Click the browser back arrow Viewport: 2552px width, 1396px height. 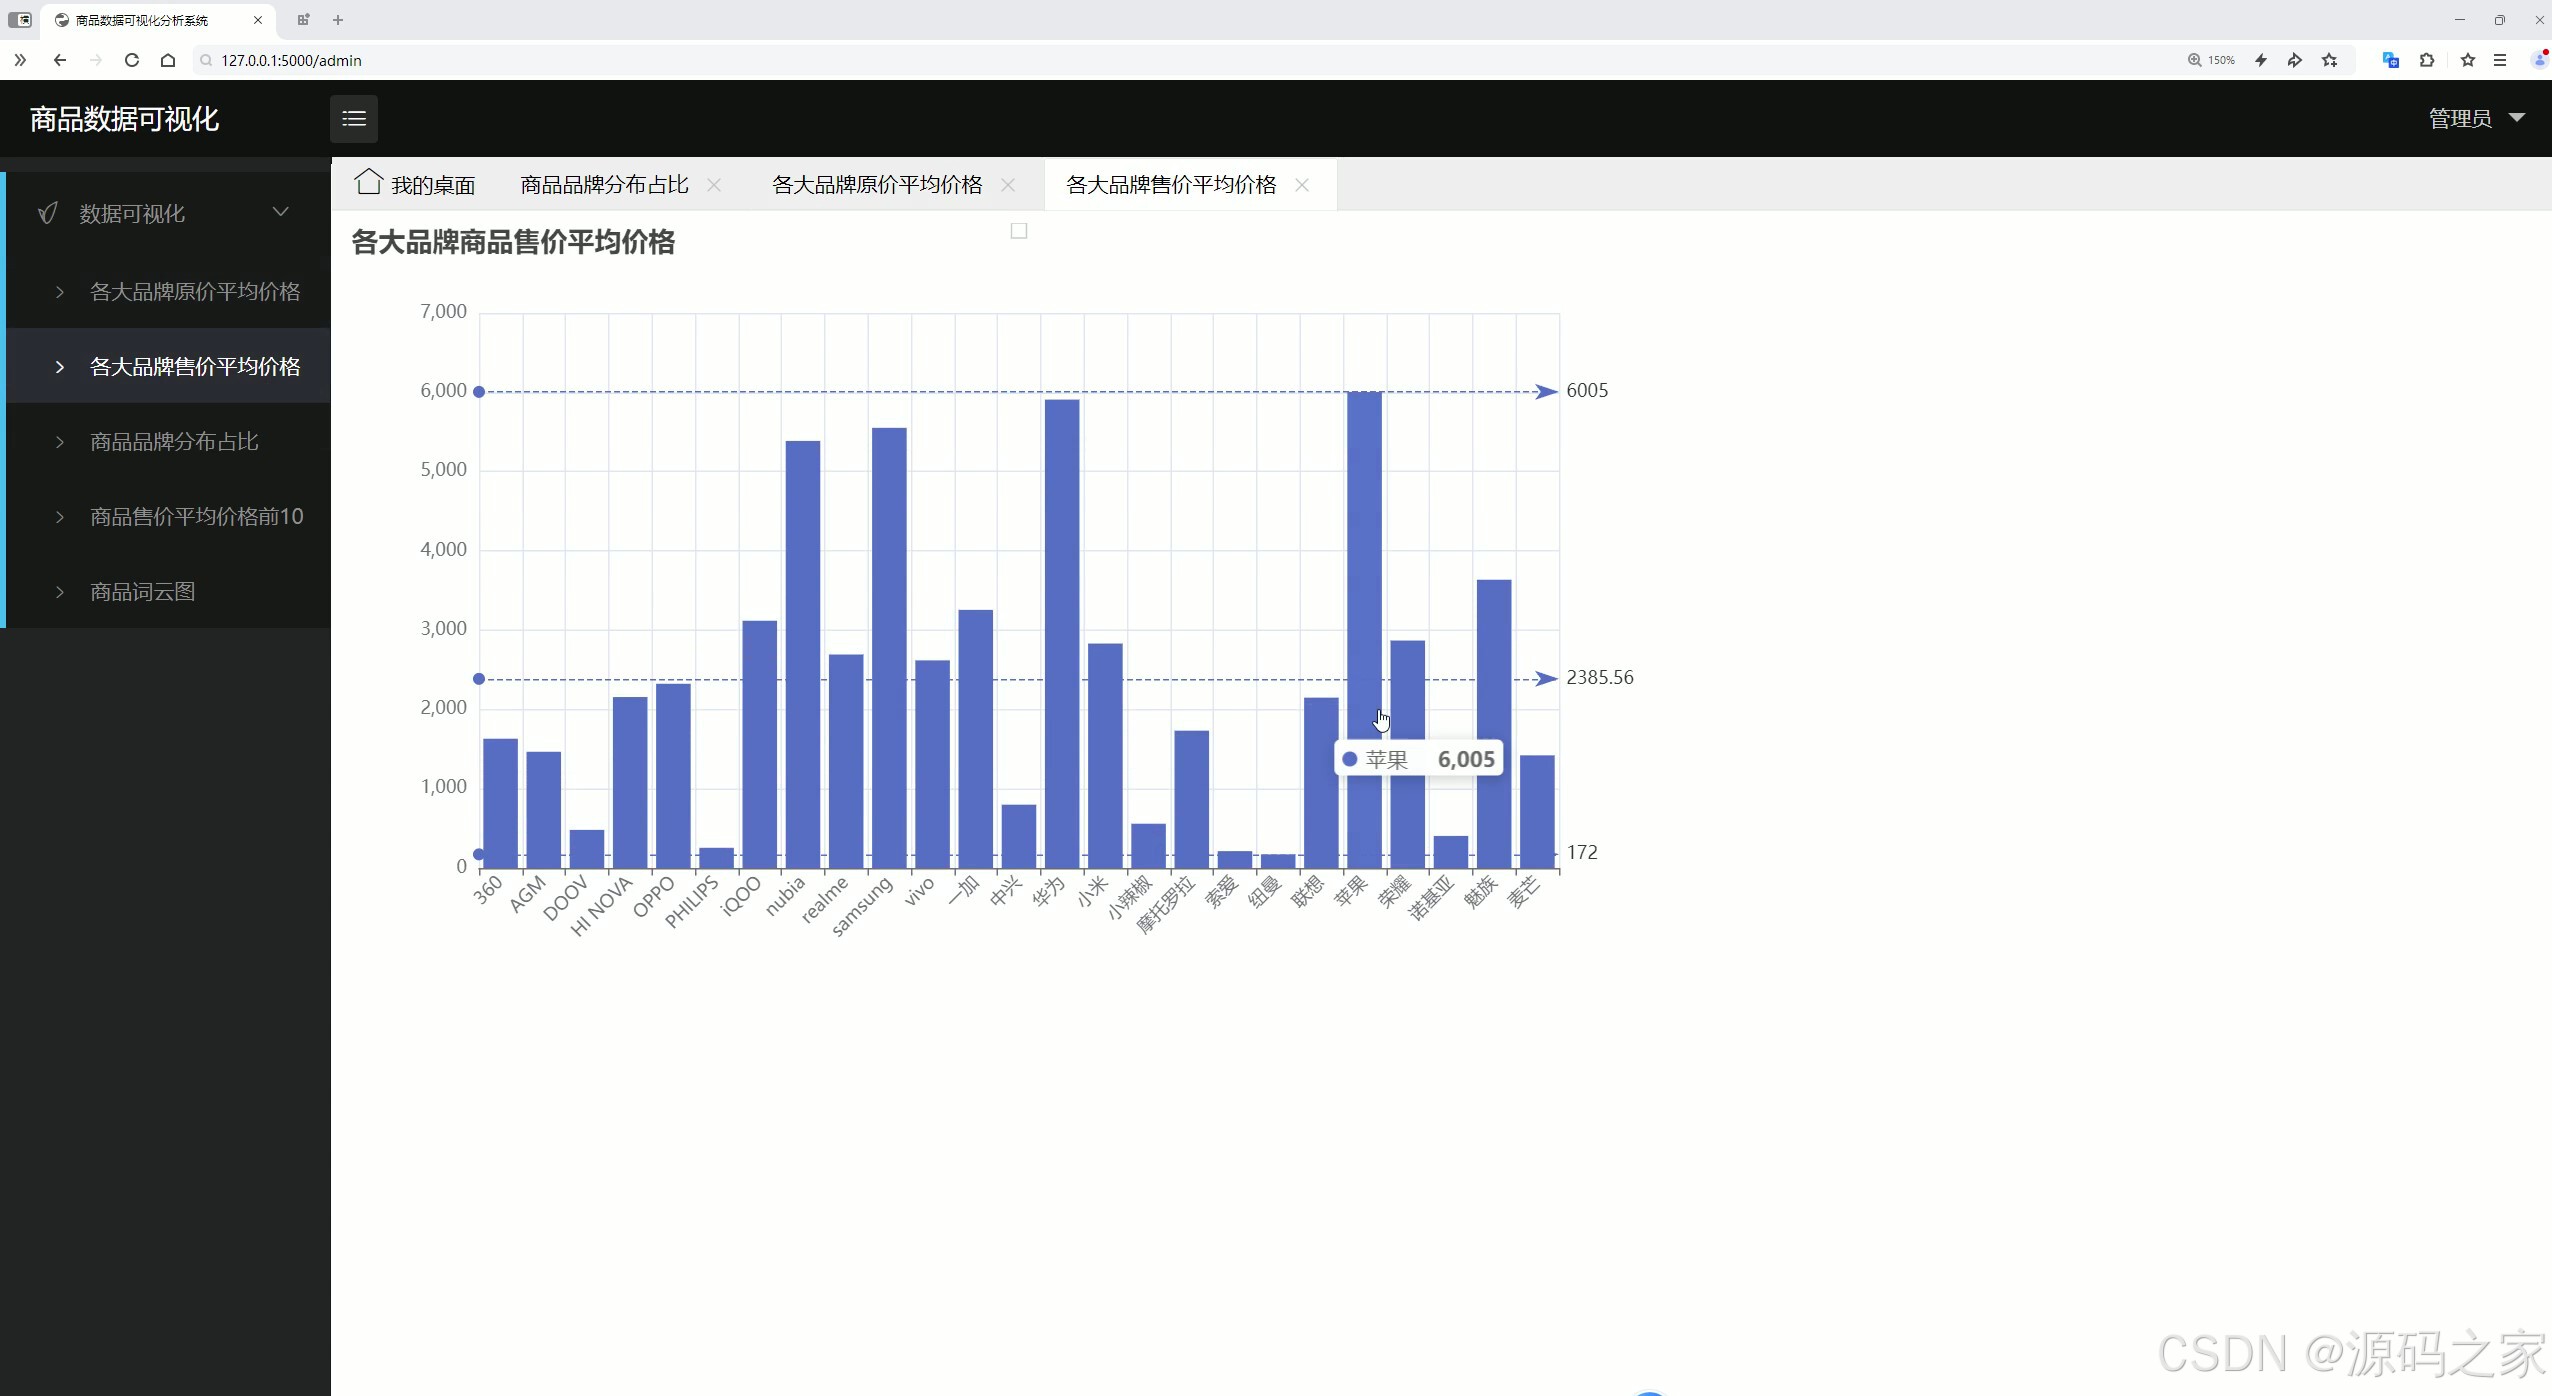point(60,60)
